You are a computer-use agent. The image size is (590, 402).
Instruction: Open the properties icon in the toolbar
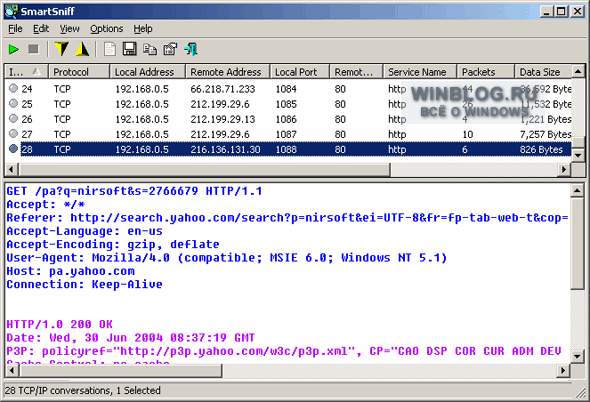[170, 49]
